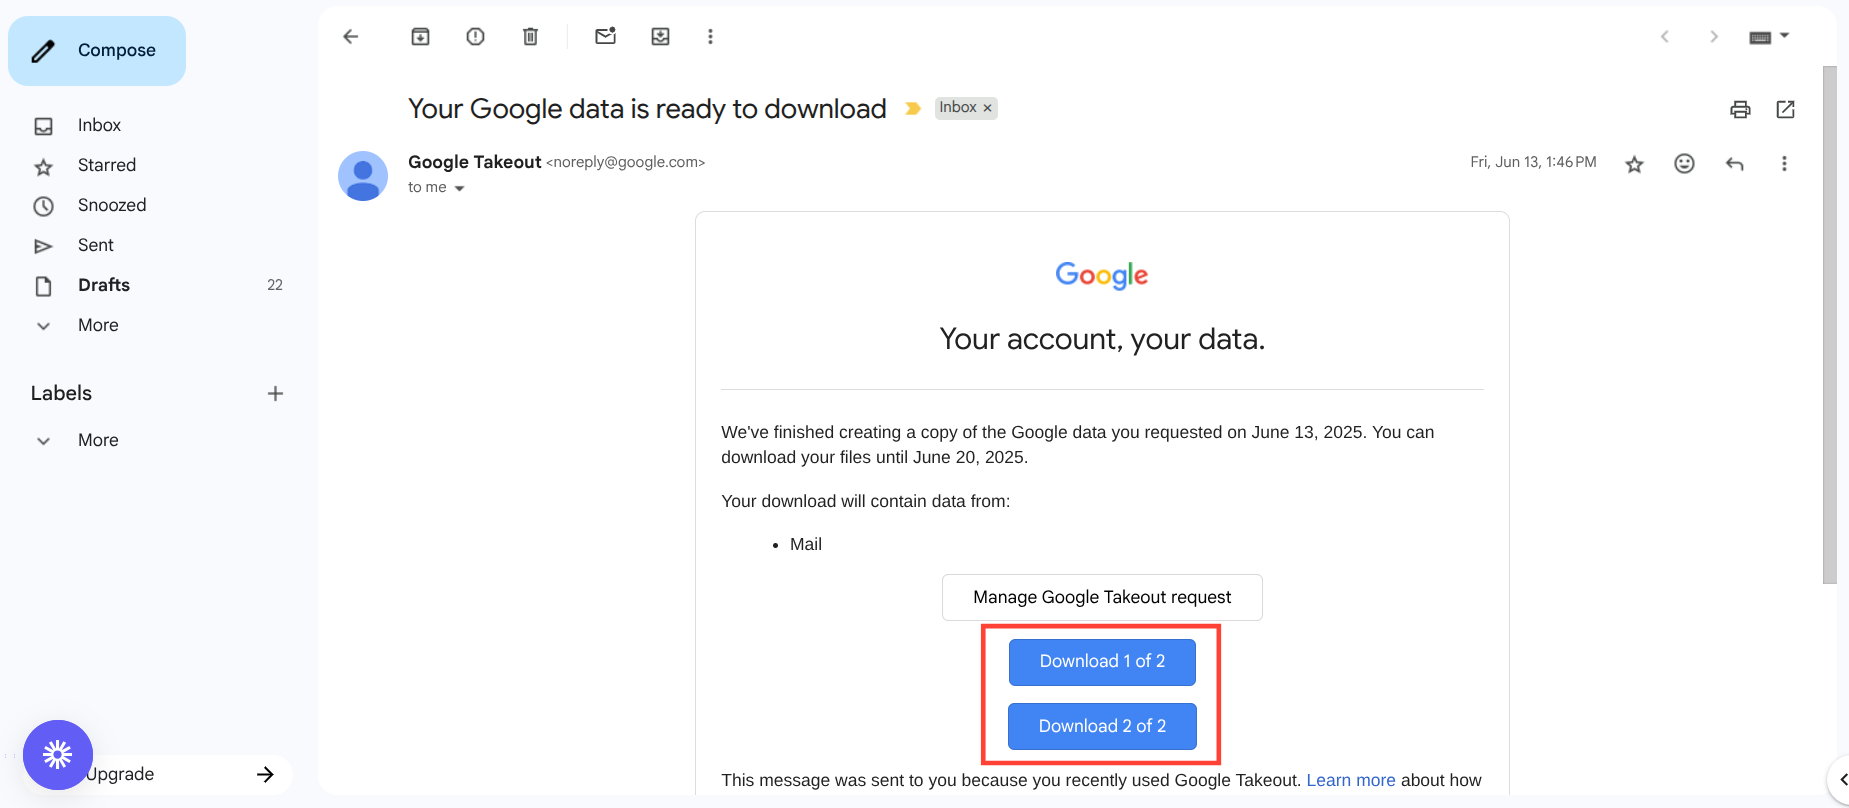This screenshot has height=808, width=1849.
Task: Go to the Starred folder
Action: click(x=107, y=165)
